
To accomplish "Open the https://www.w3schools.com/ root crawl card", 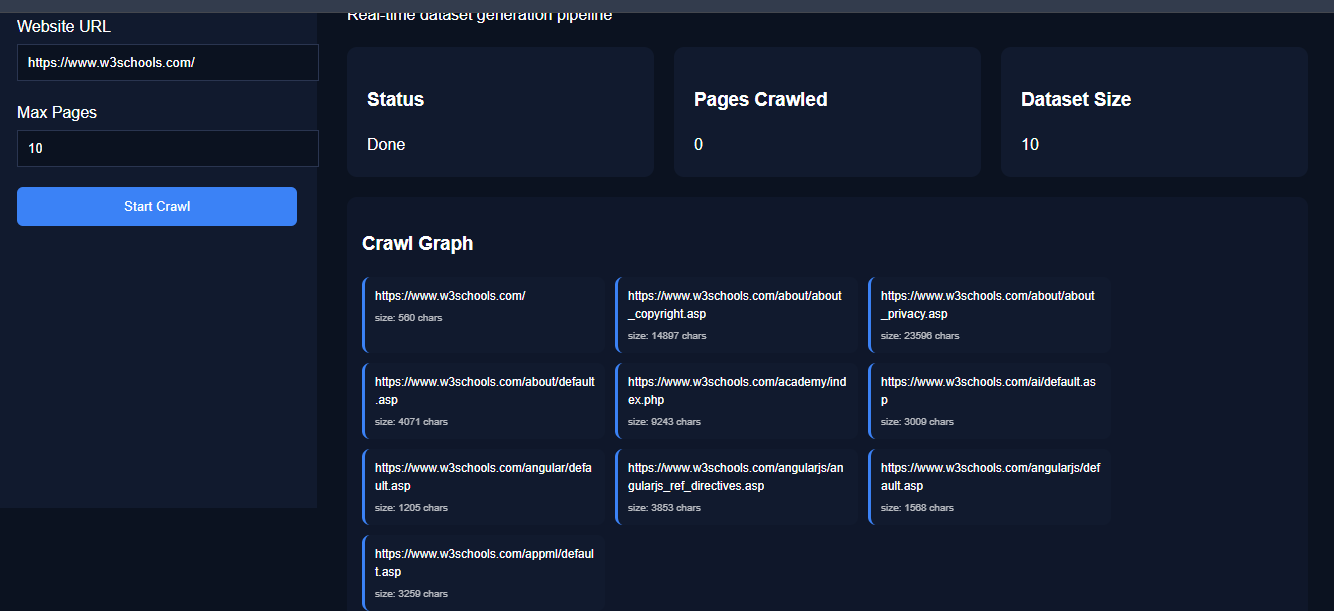I will click(x=483, y=315).
